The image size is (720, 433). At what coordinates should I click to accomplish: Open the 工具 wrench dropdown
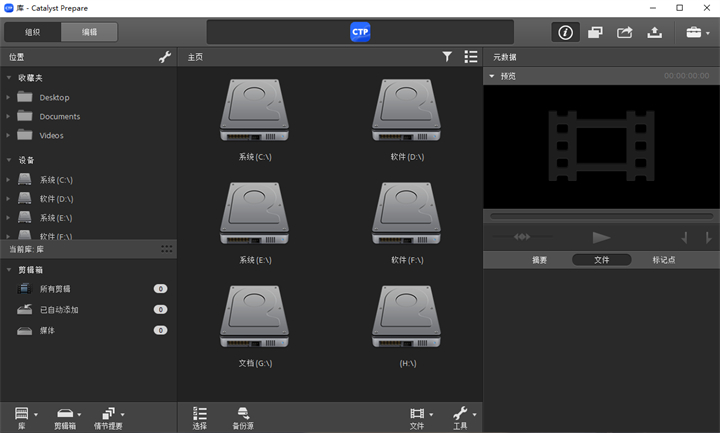pos(464,418)
